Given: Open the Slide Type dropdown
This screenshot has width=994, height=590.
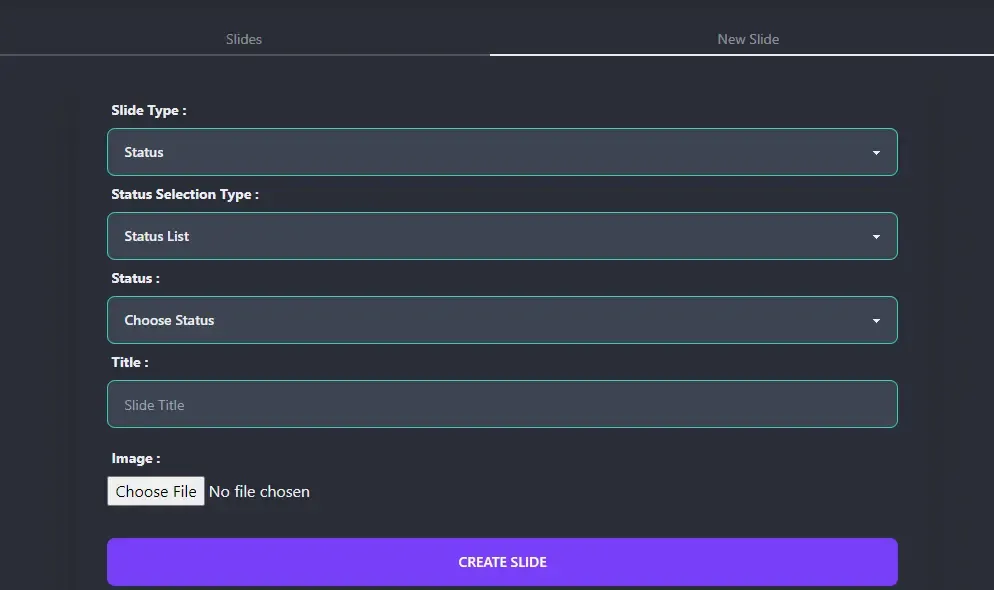Looking at the screenshot, I should [501, 152].
